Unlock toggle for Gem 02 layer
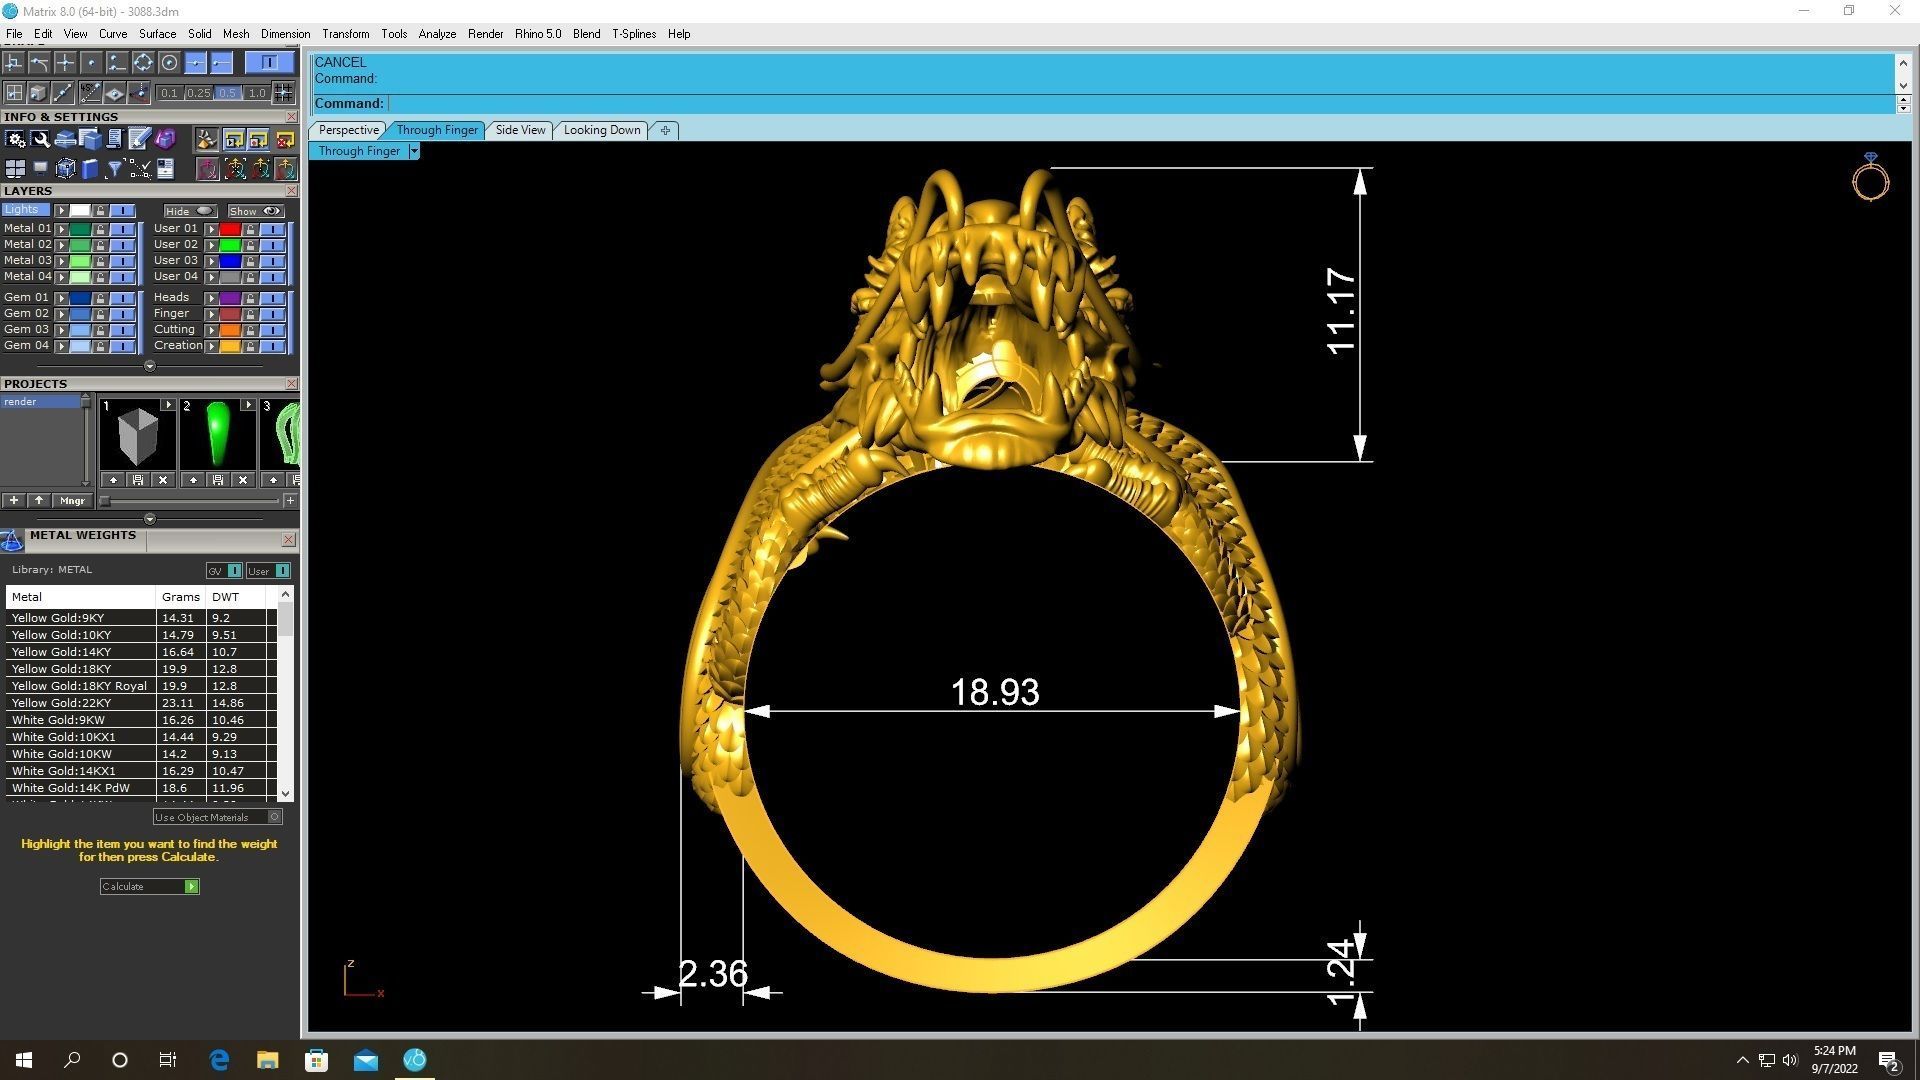This screenshot has width=1920, height=1080. point(100,314)
